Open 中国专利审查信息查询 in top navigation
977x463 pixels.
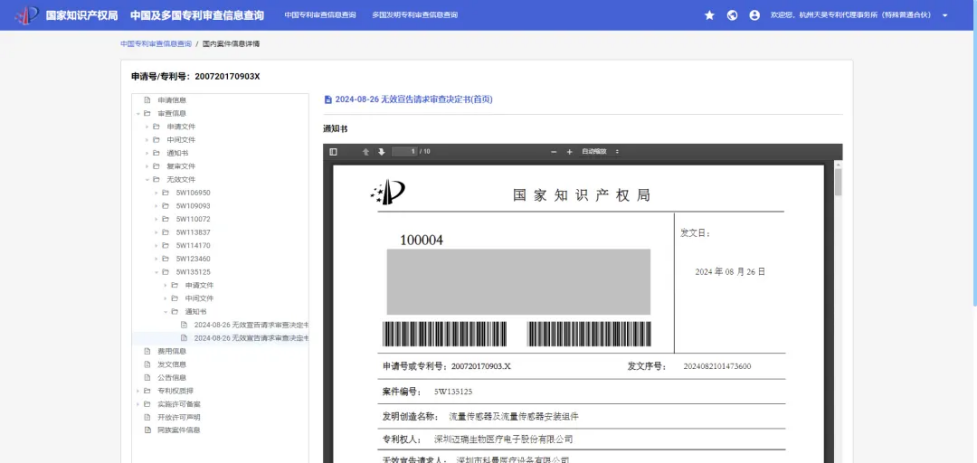(320, 15)
